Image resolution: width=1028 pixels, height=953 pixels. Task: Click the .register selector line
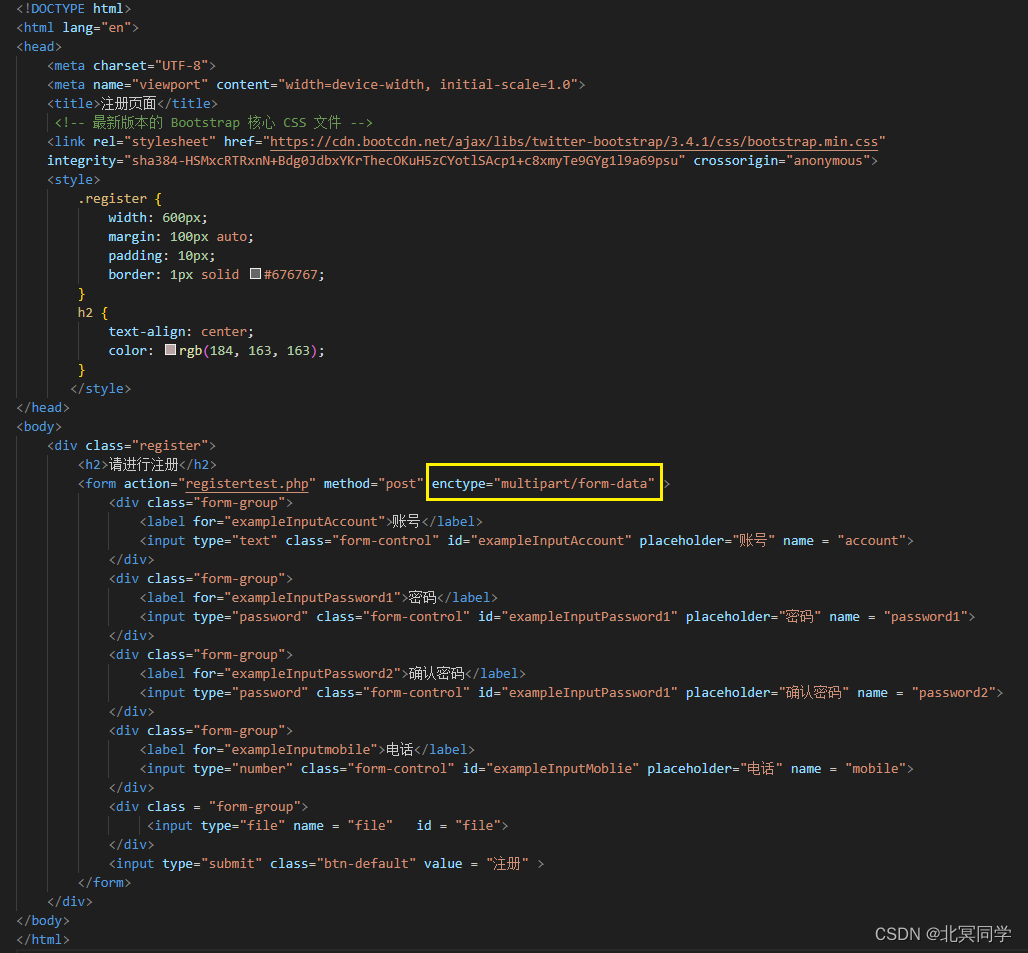[x=120, y=199]
